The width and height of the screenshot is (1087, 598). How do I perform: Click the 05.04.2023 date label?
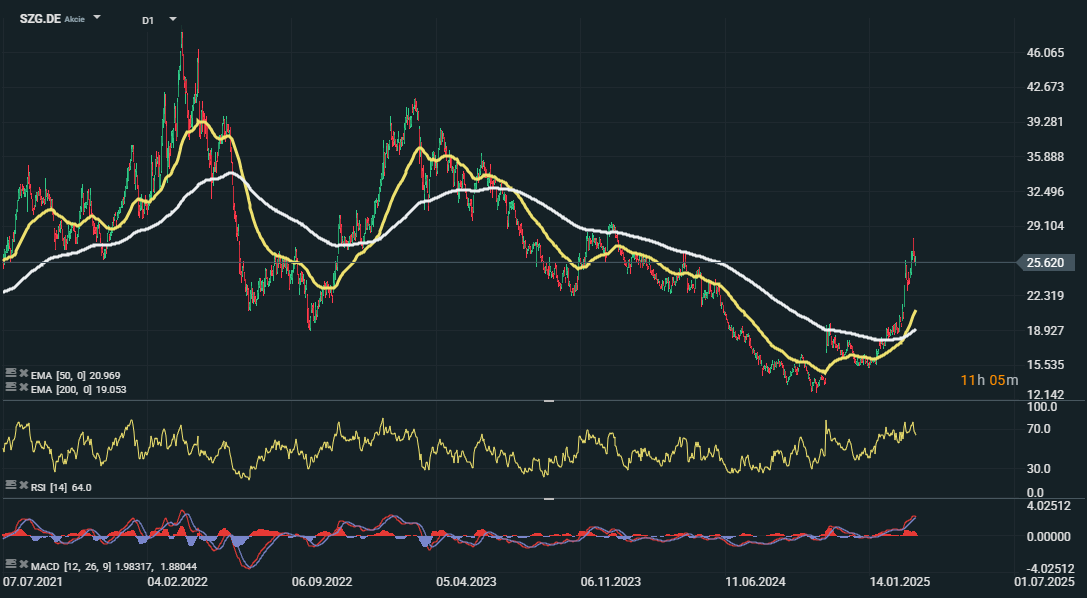click(466, 581)
